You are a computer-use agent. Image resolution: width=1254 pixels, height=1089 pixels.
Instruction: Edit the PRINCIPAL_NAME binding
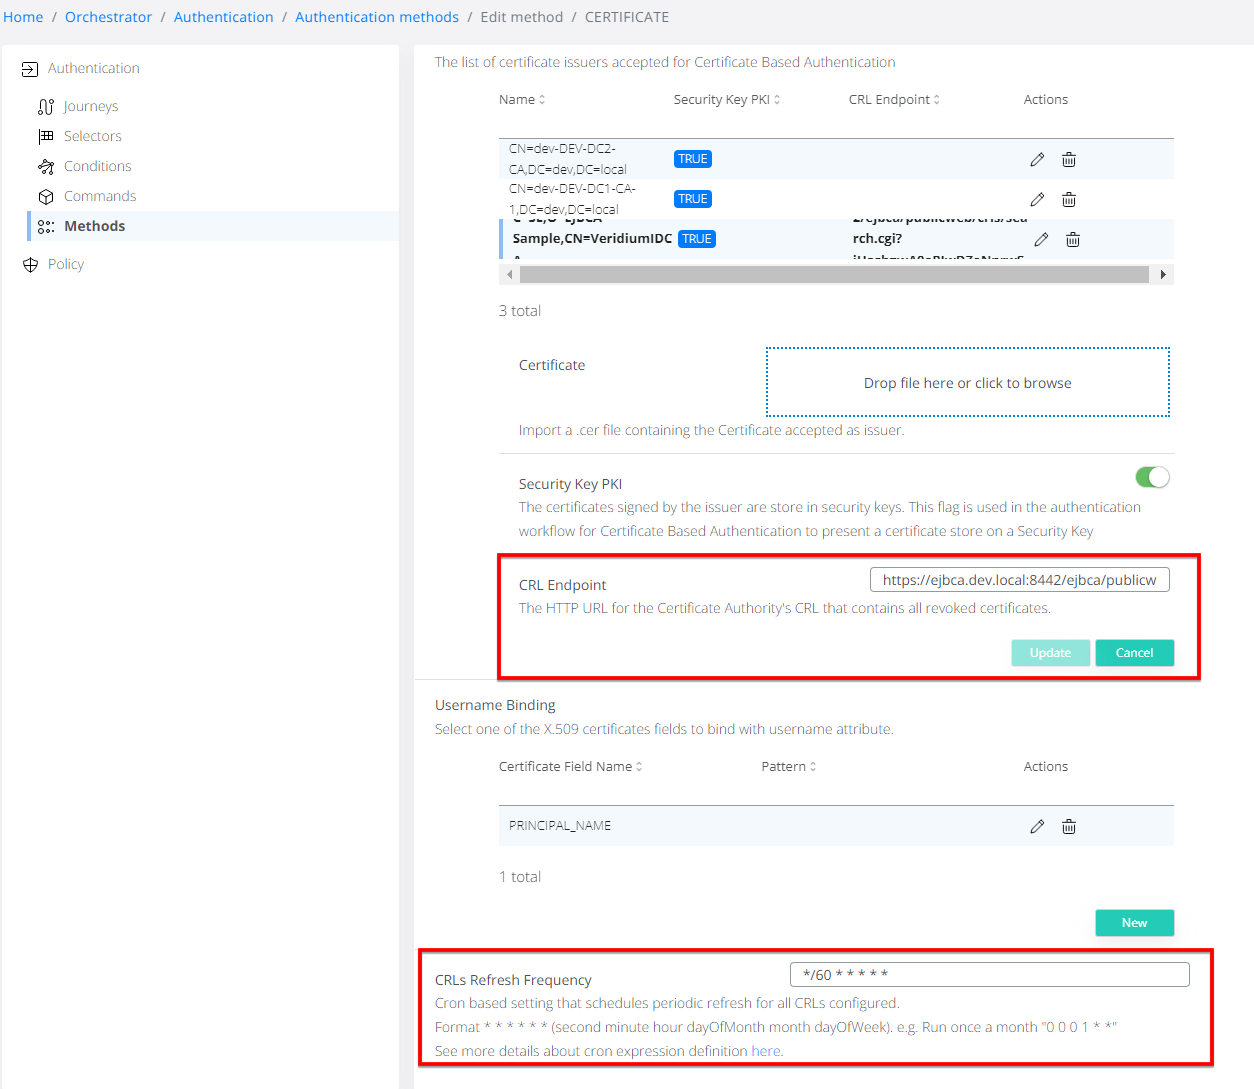(1037, 827)
